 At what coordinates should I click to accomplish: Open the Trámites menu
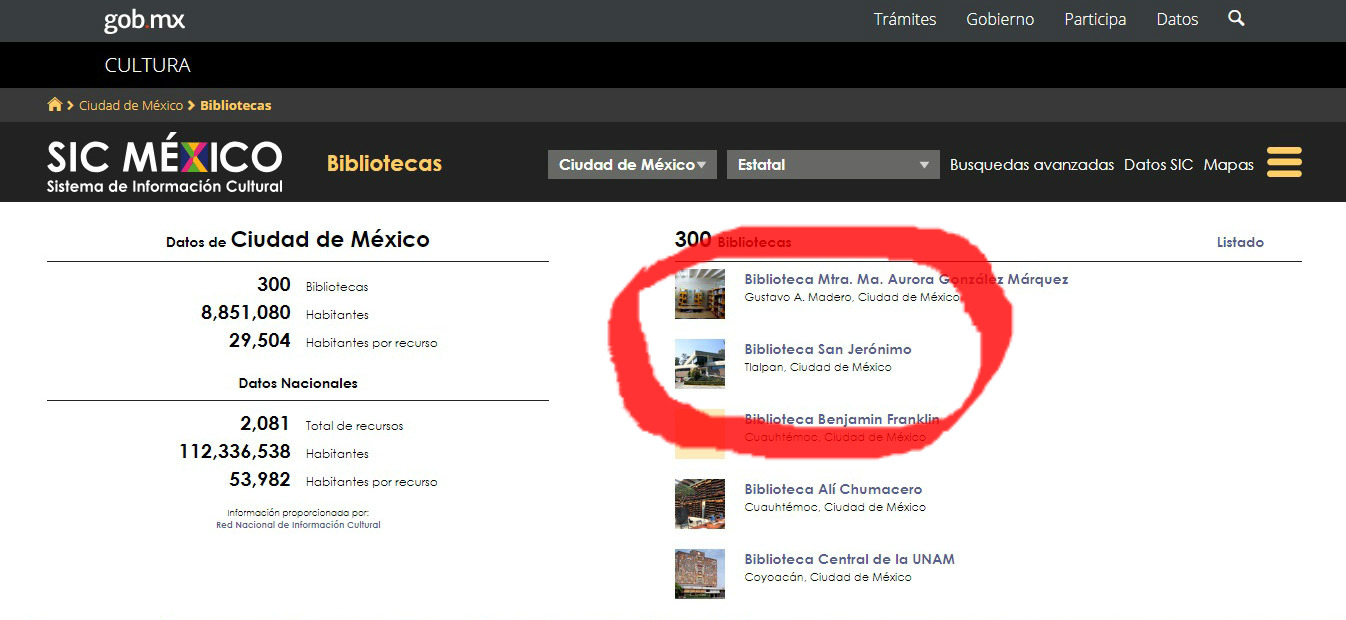(905, 19)
